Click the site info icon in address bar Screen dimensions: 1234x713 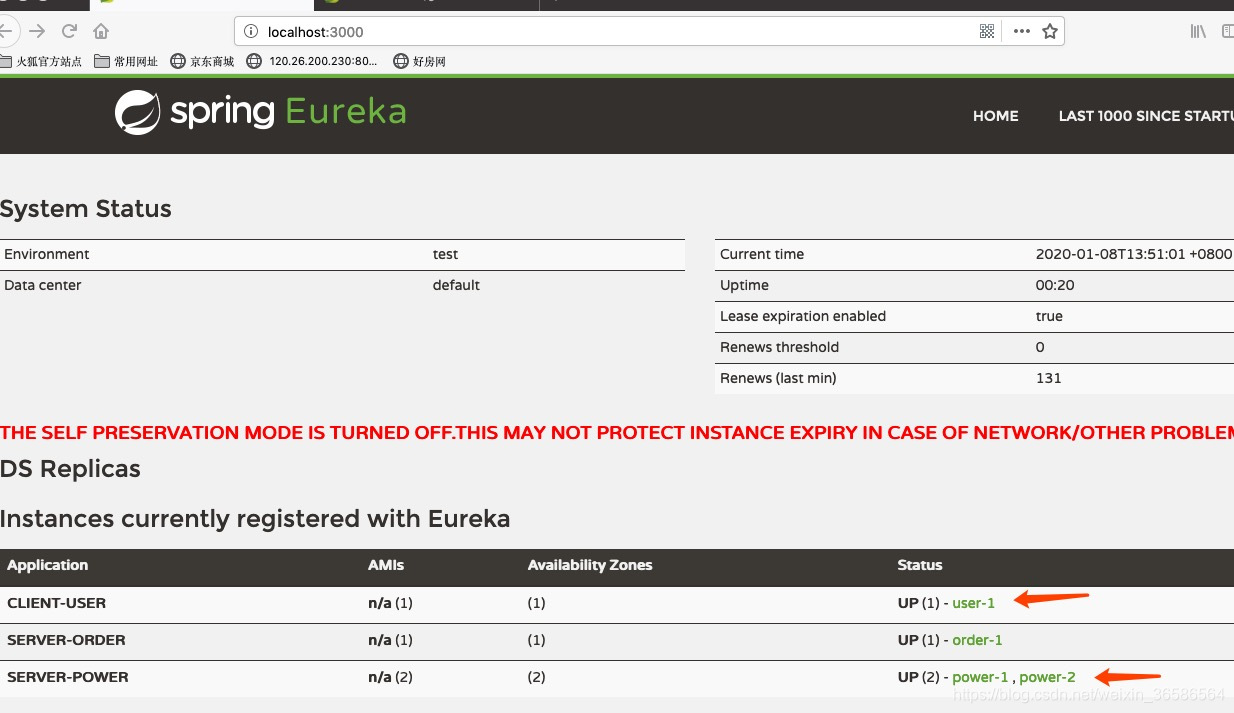[250, 32]
